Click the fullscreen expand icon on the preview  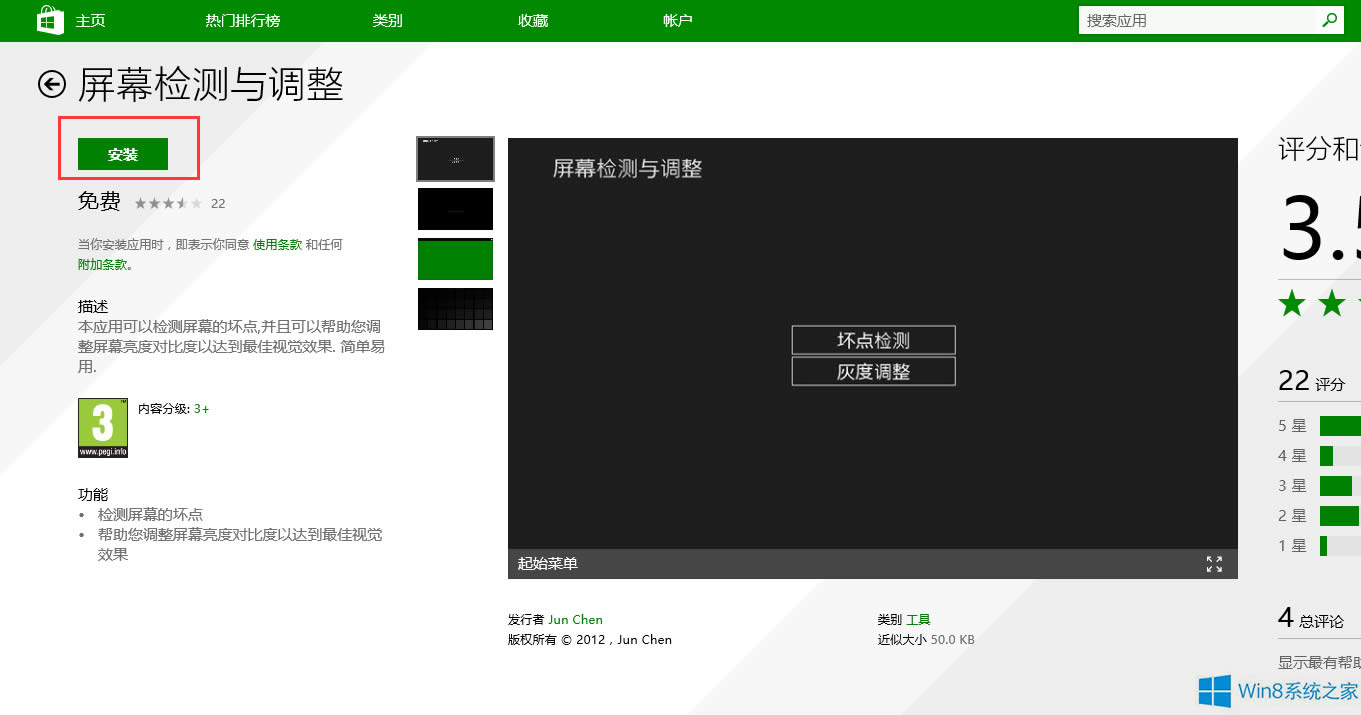[1215, 564]
